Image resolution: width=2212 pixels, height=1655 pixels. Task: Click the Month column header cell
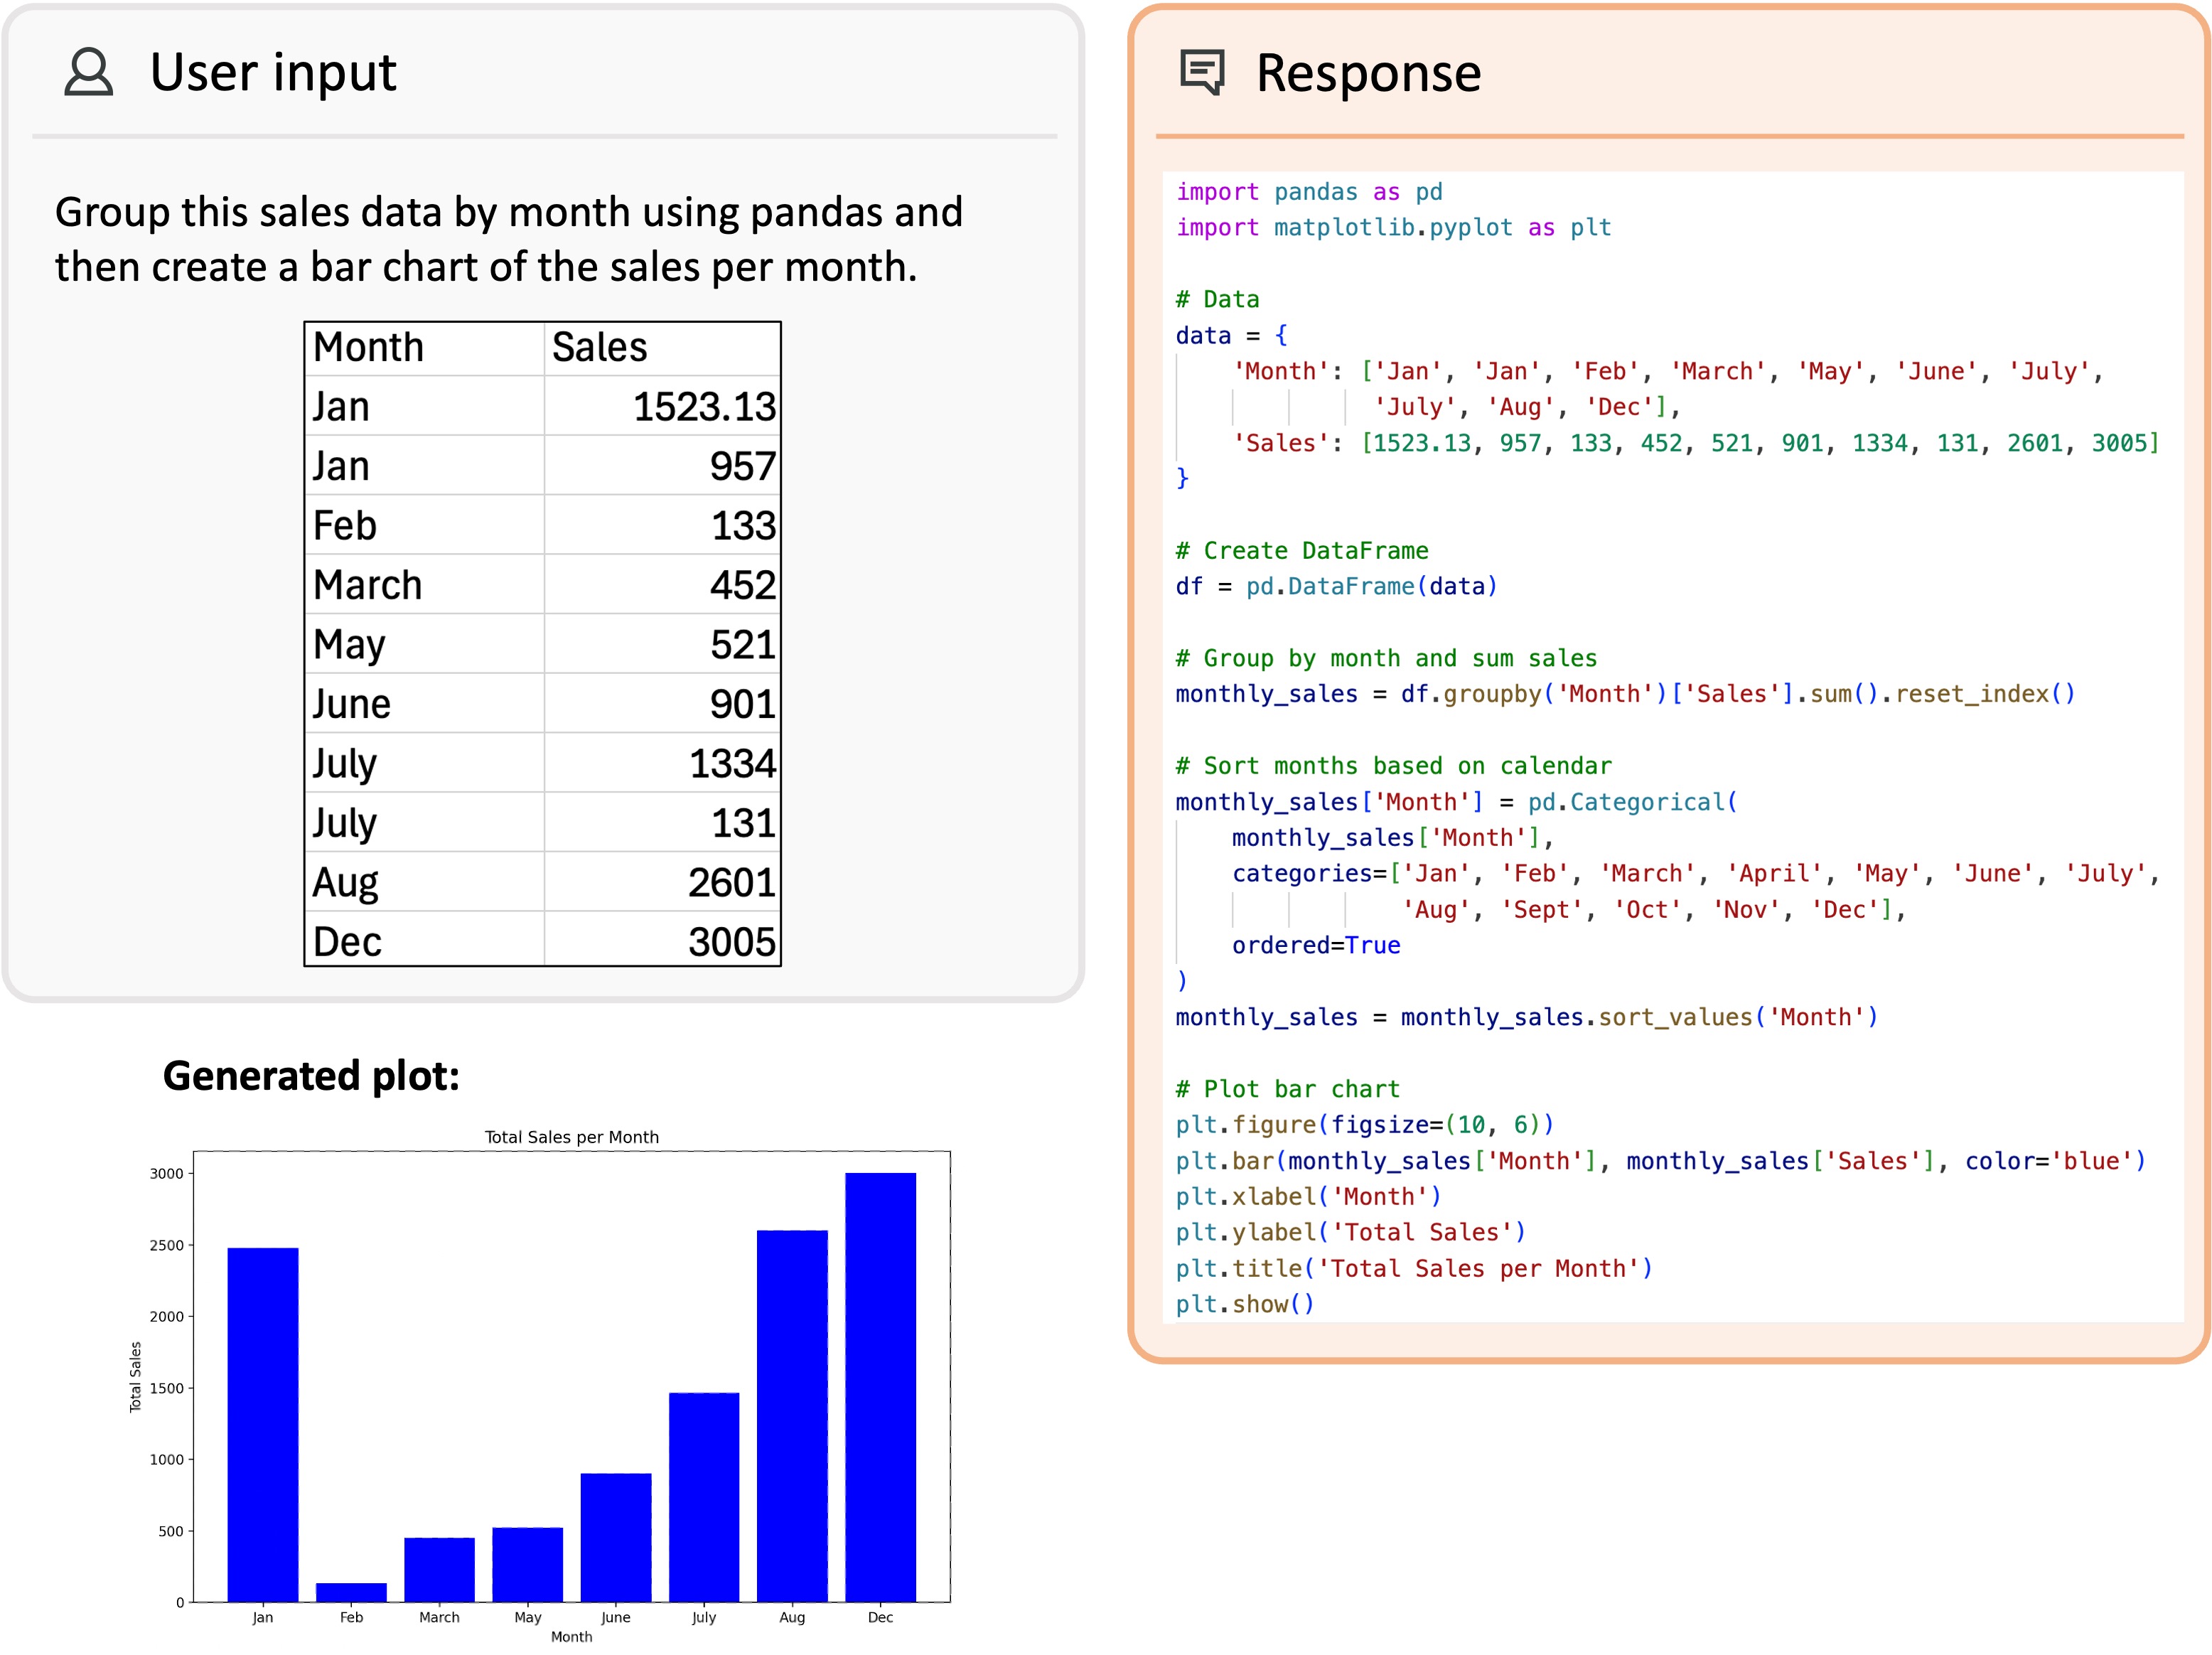pos(423,348)
